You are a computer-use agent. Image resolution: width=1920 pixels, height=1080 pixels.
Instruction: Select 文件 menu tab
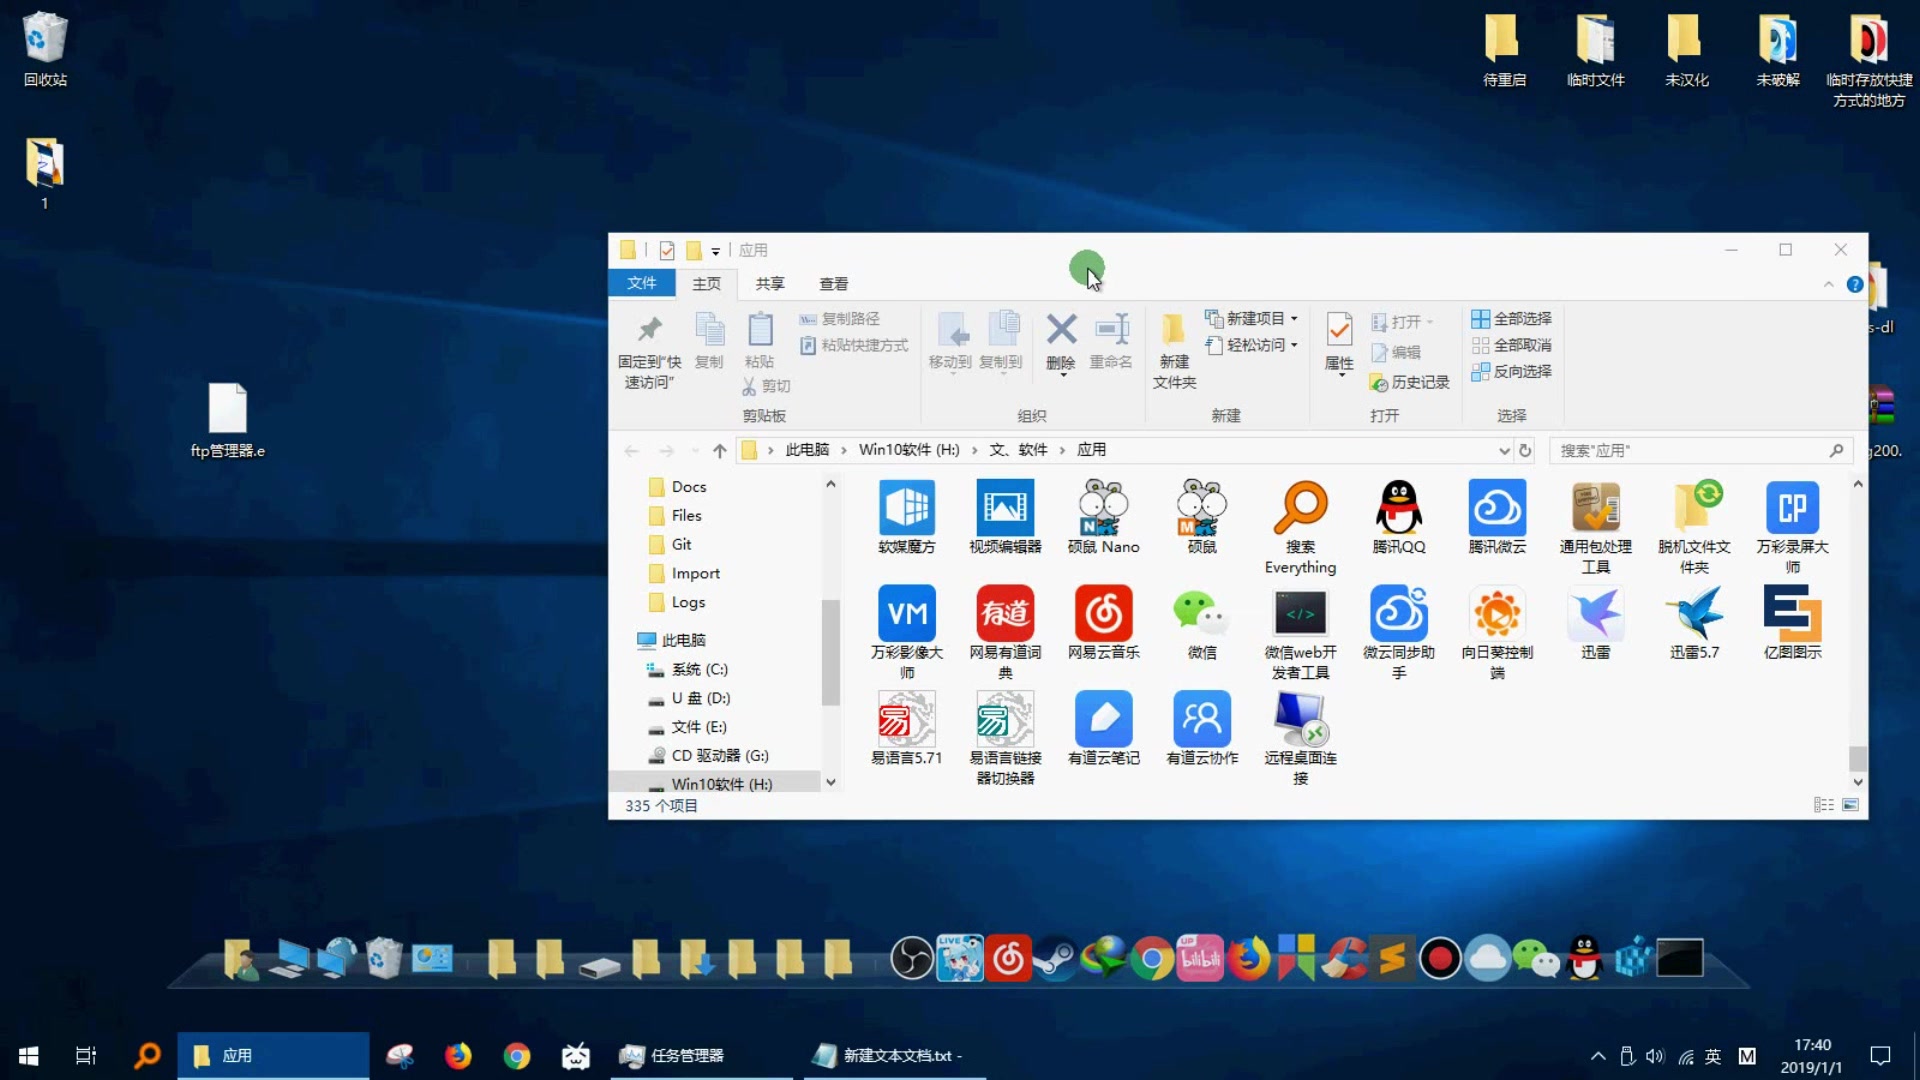point(640,282)
